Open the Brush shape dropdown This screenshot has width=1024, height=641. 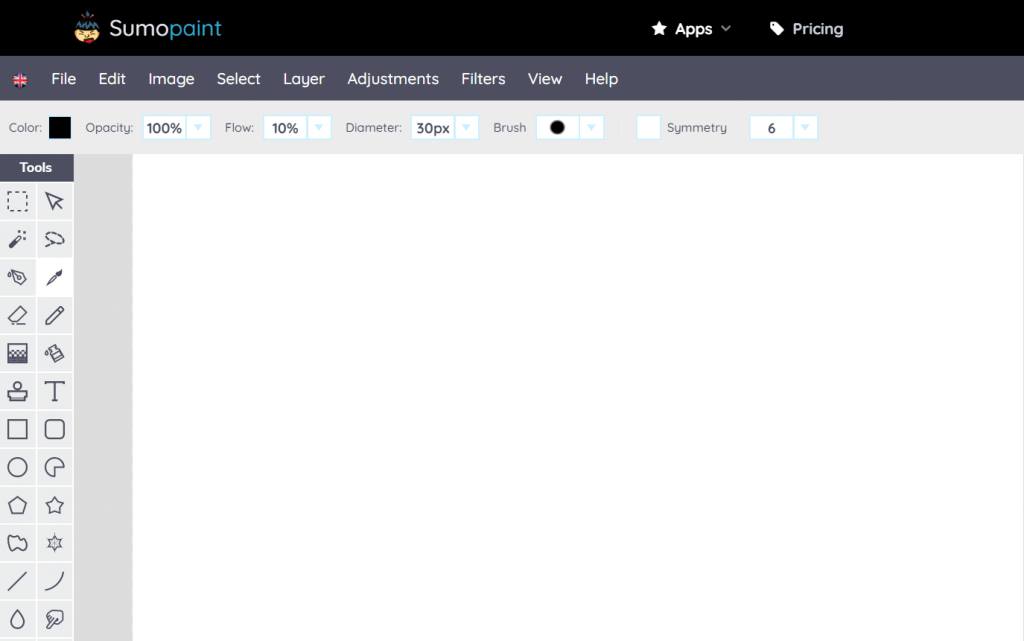591,127
